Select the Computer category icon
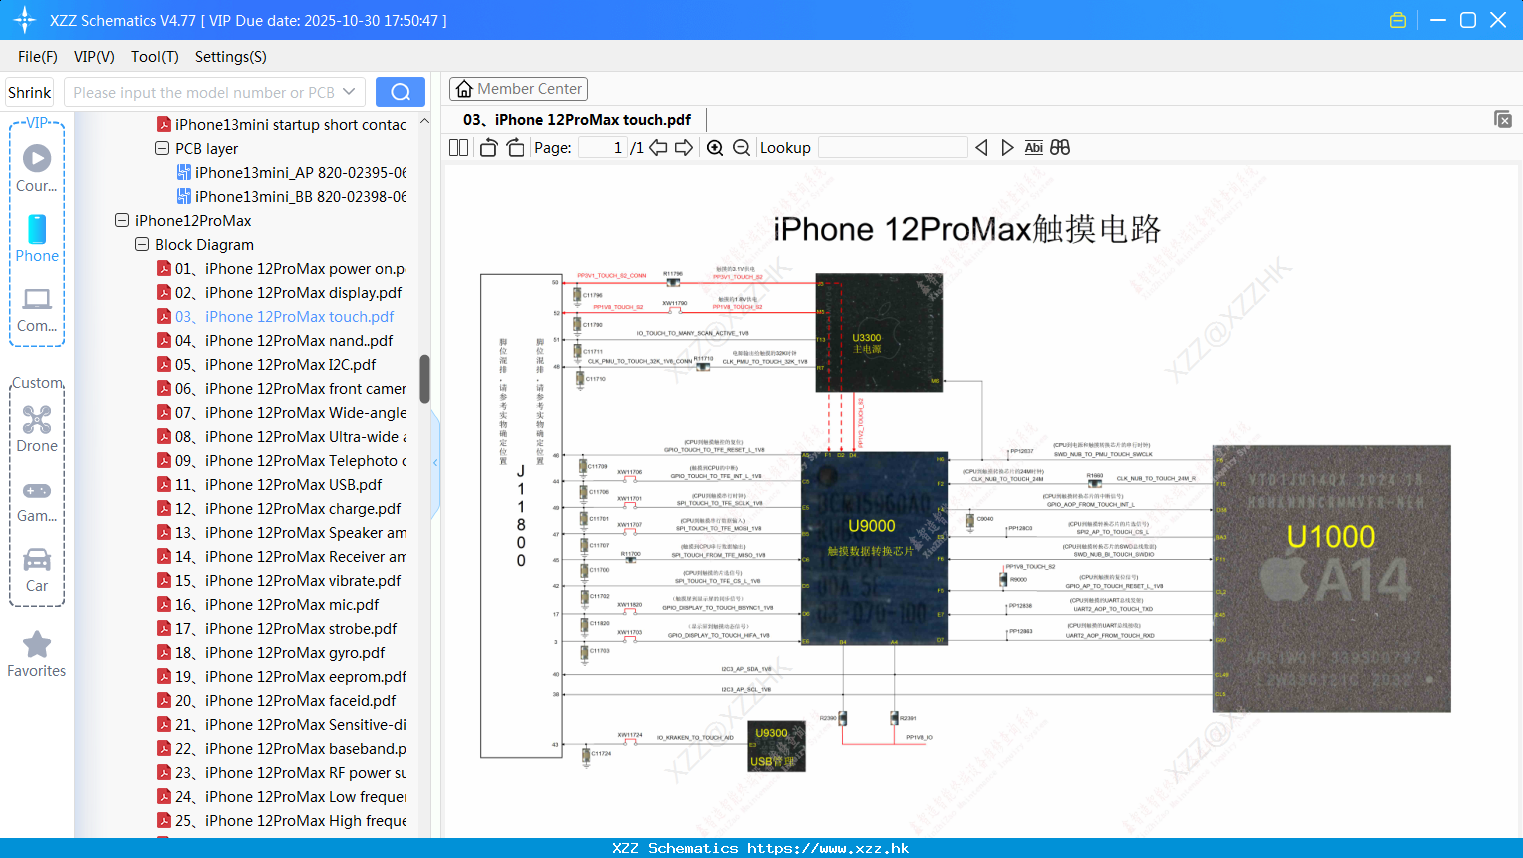 tap(37, 309)
